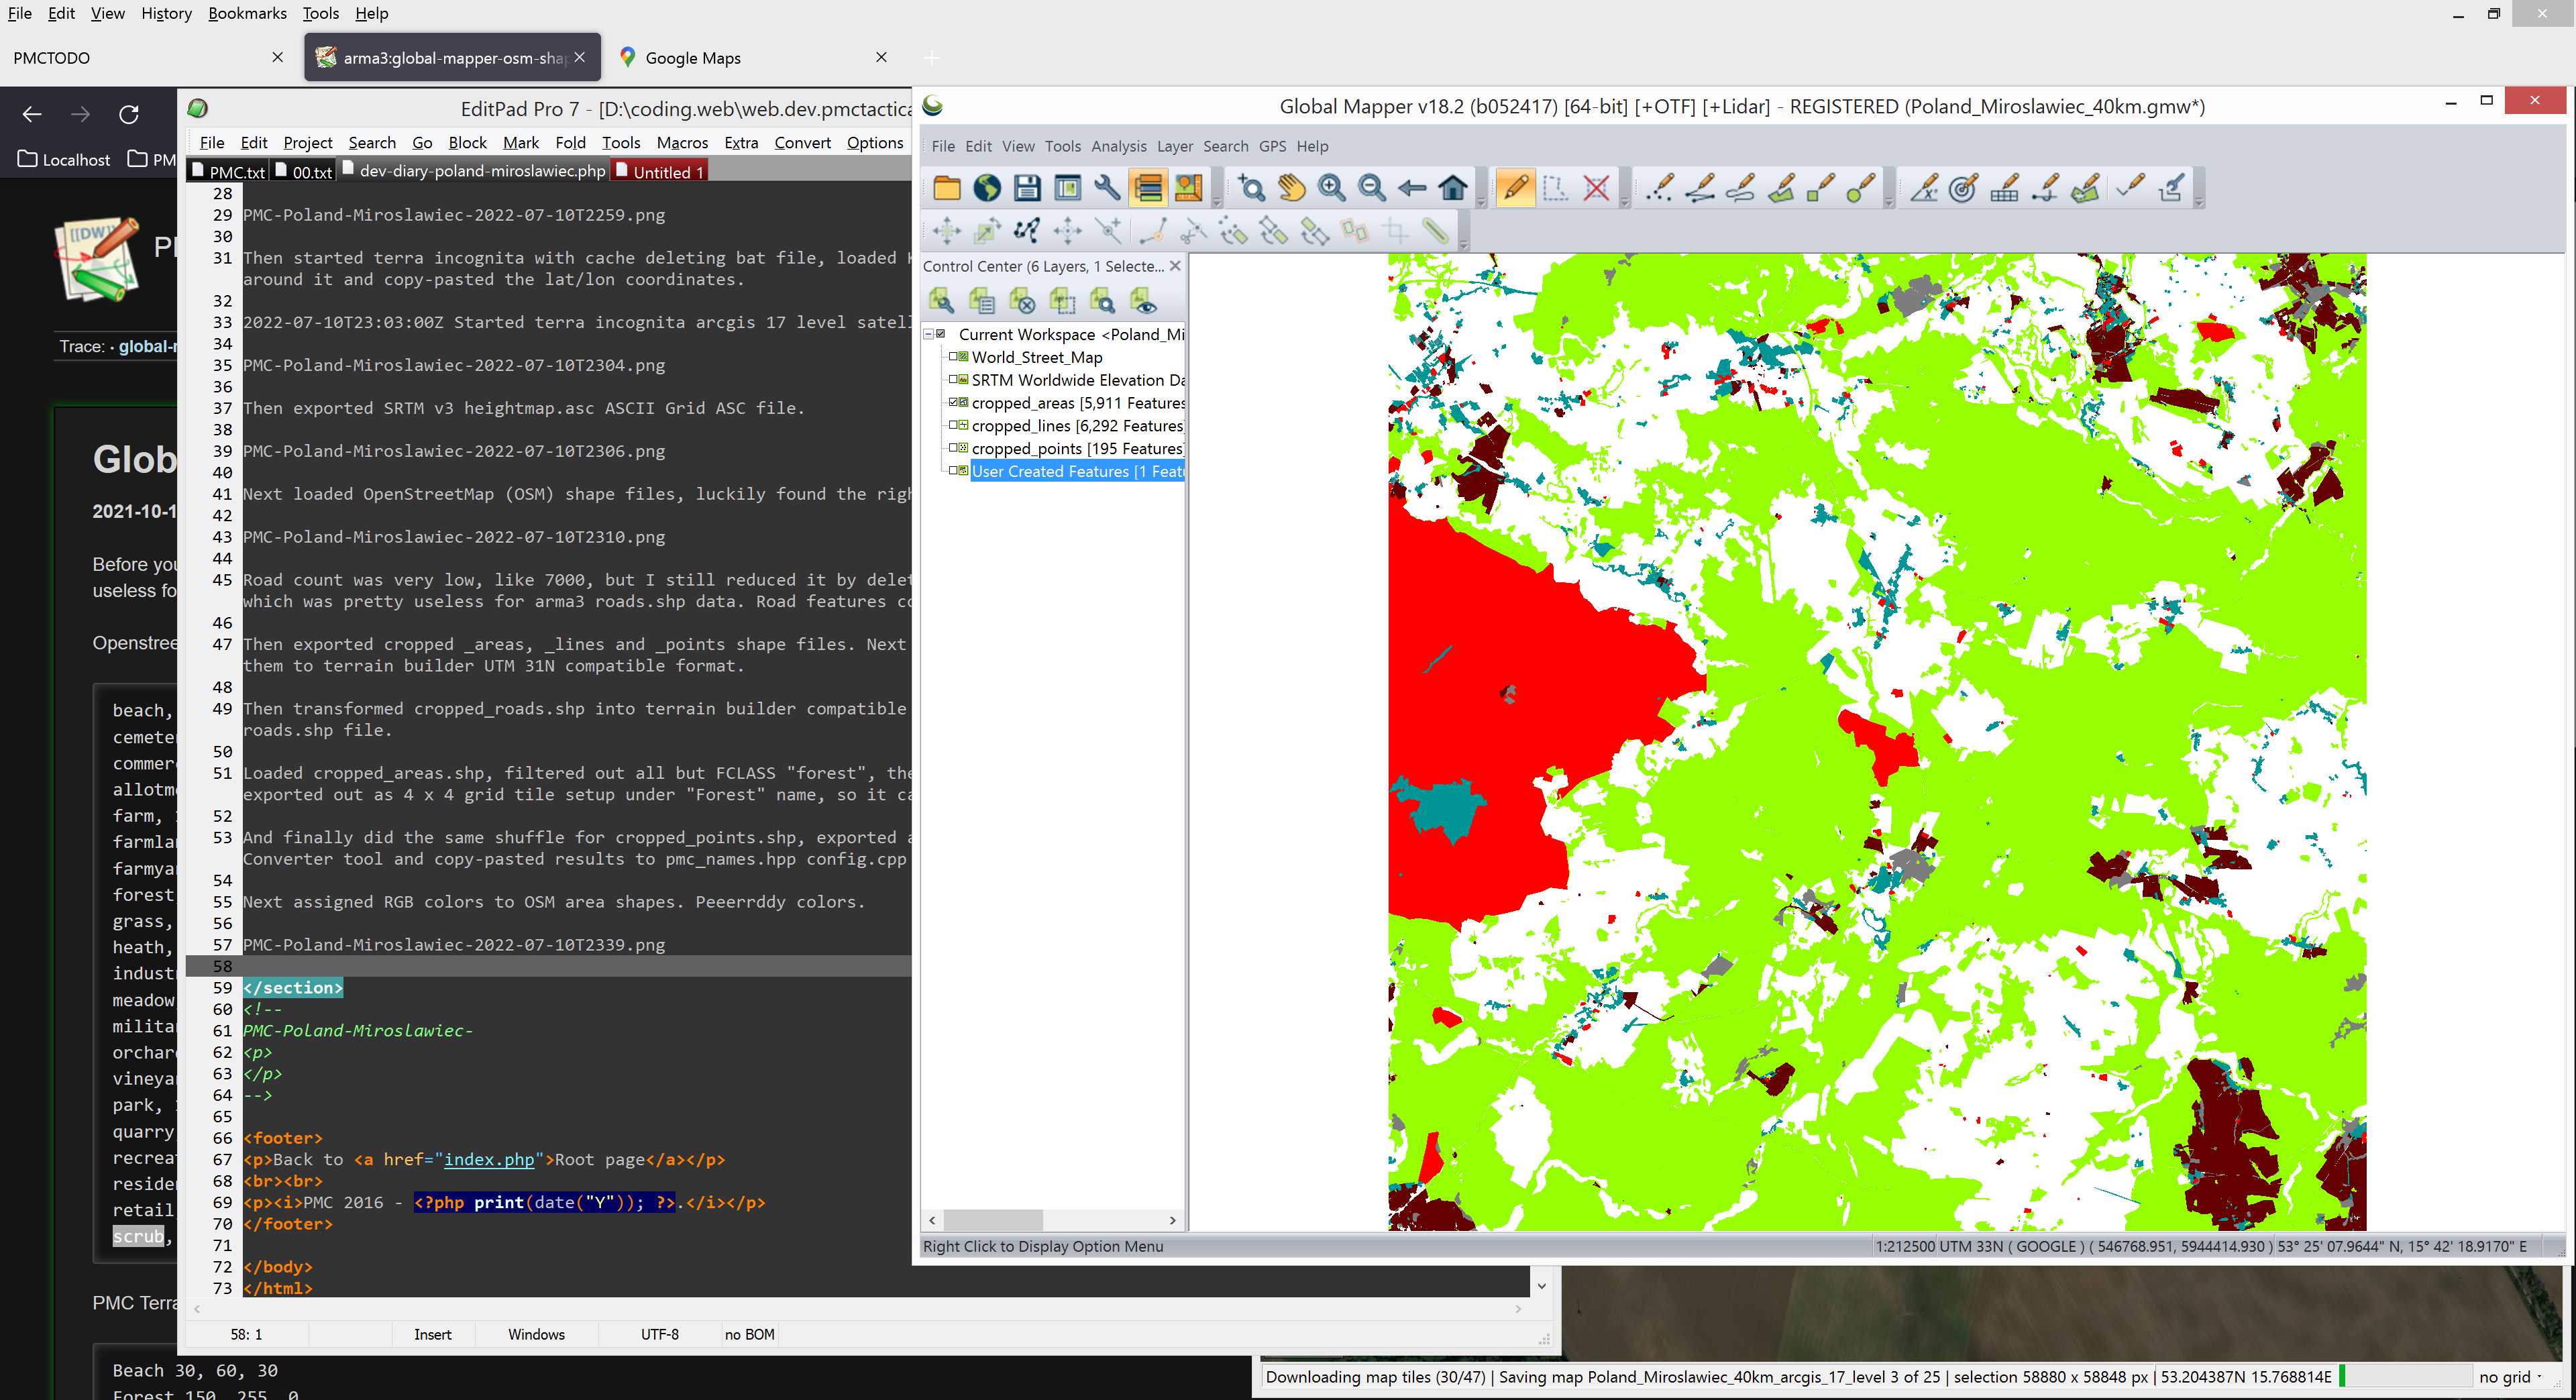Viewport: 2576px width, 1400px height.
Task: Open EditPad Pro Fold menu
Action: coord(570,143)
